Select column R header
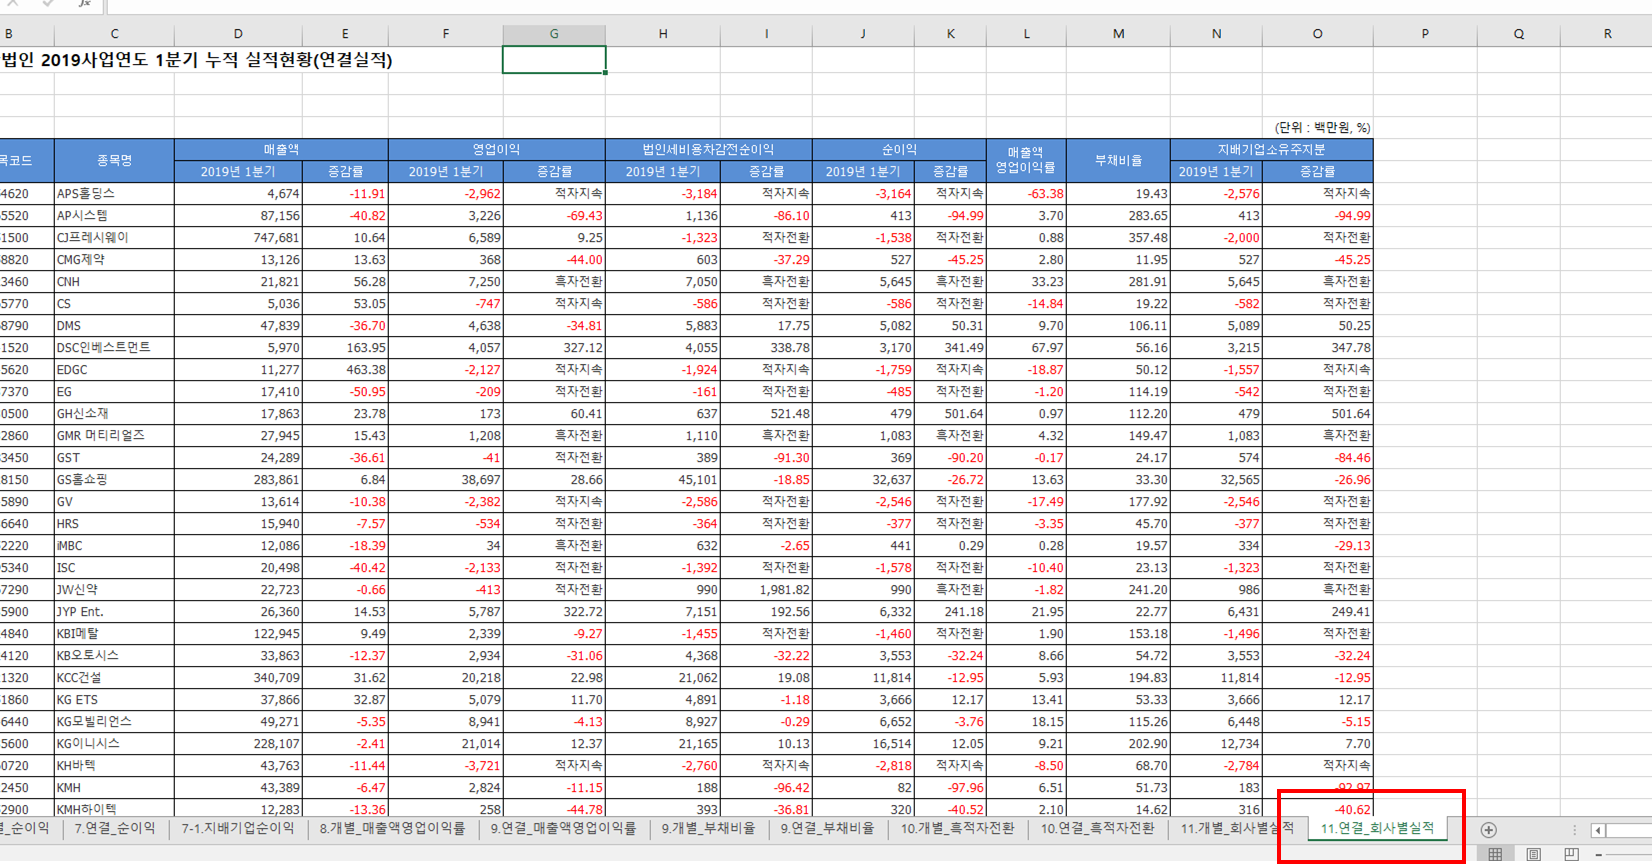The height and width of the screenshot is (864, 1652). tap(1607, 34)
